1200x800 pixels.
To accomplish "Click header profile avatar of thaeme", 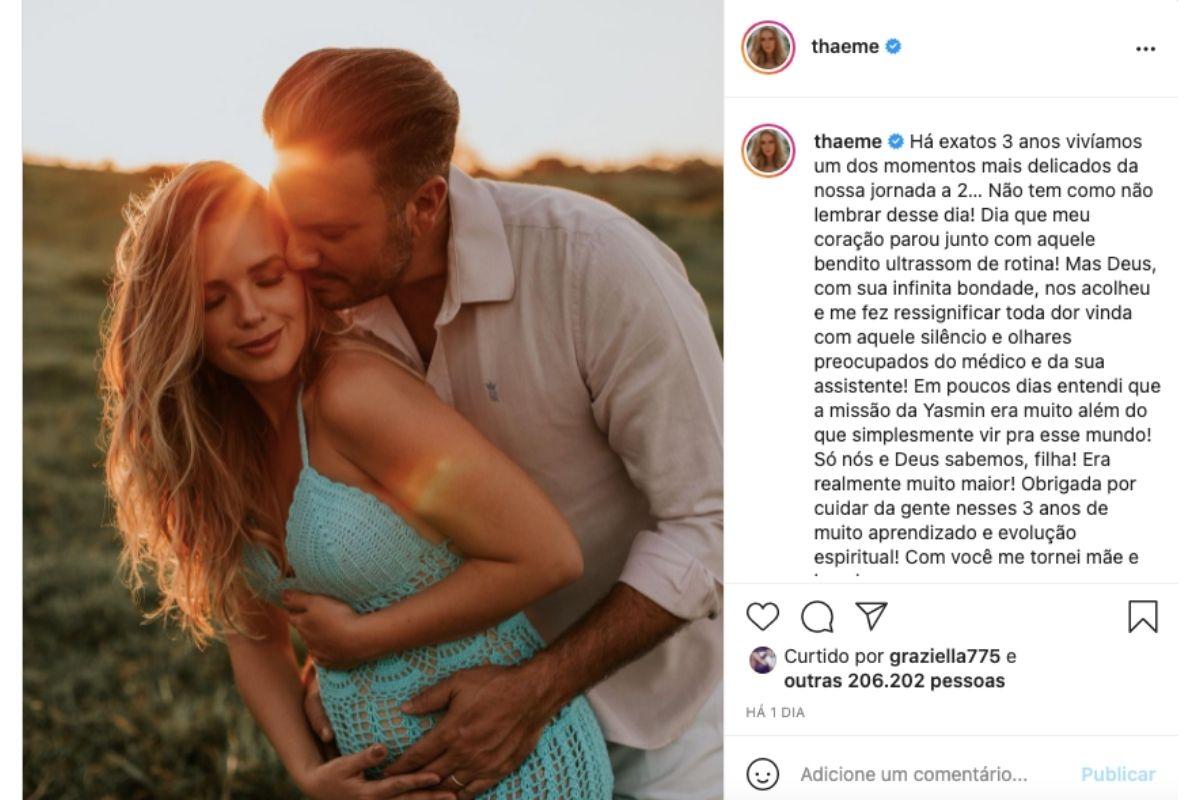I will pos(768,47).
